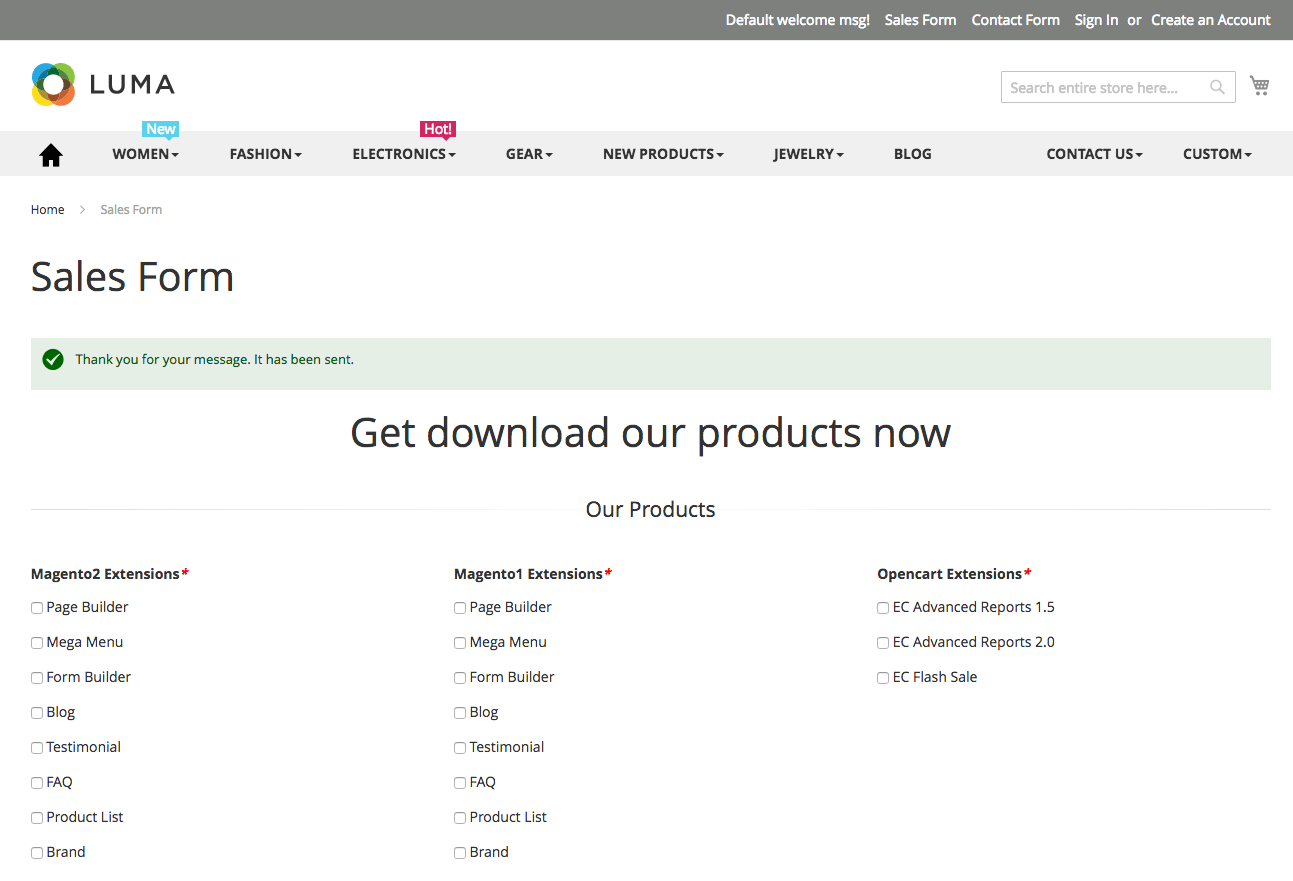
Task: Open the Fashion dropdown menu
Action: coord(265,154)
